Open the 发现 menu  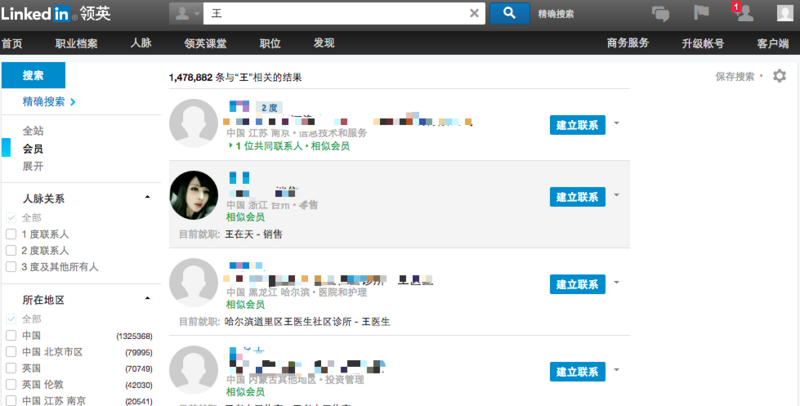click(x=324, y=43)
